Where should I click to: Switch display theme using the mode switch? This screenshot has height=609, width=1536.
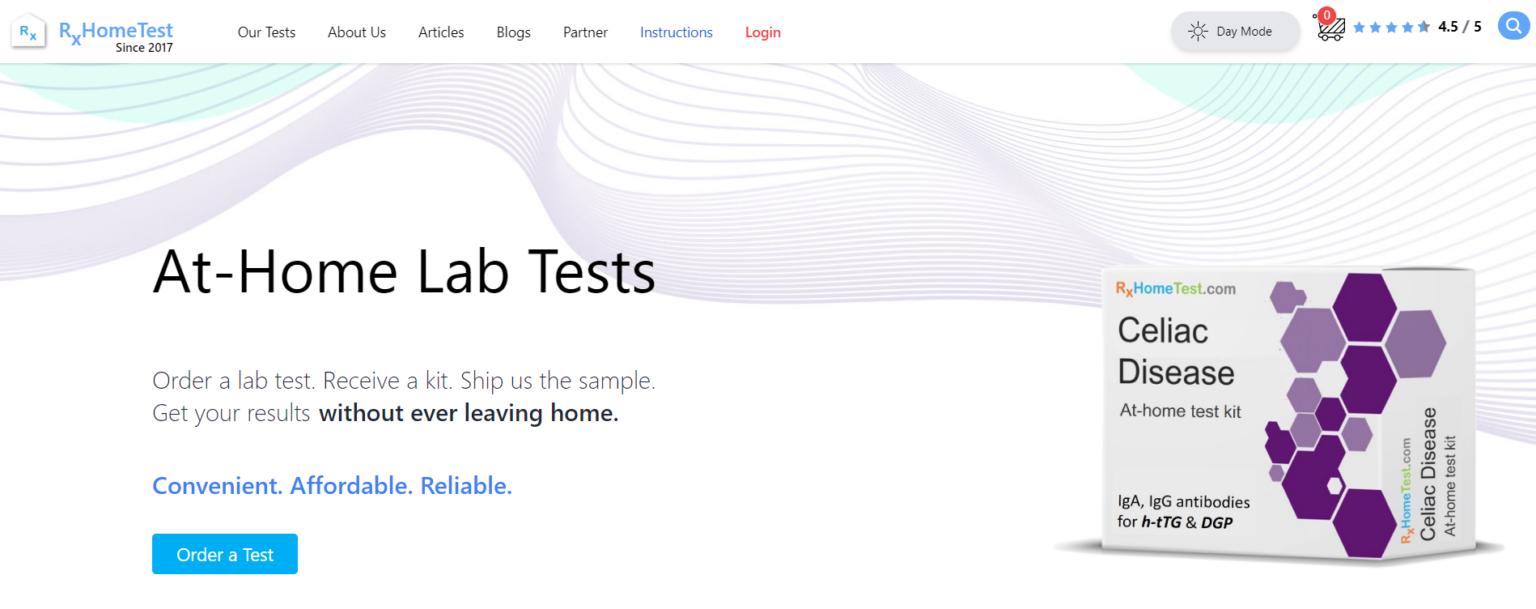[1235, 31]
